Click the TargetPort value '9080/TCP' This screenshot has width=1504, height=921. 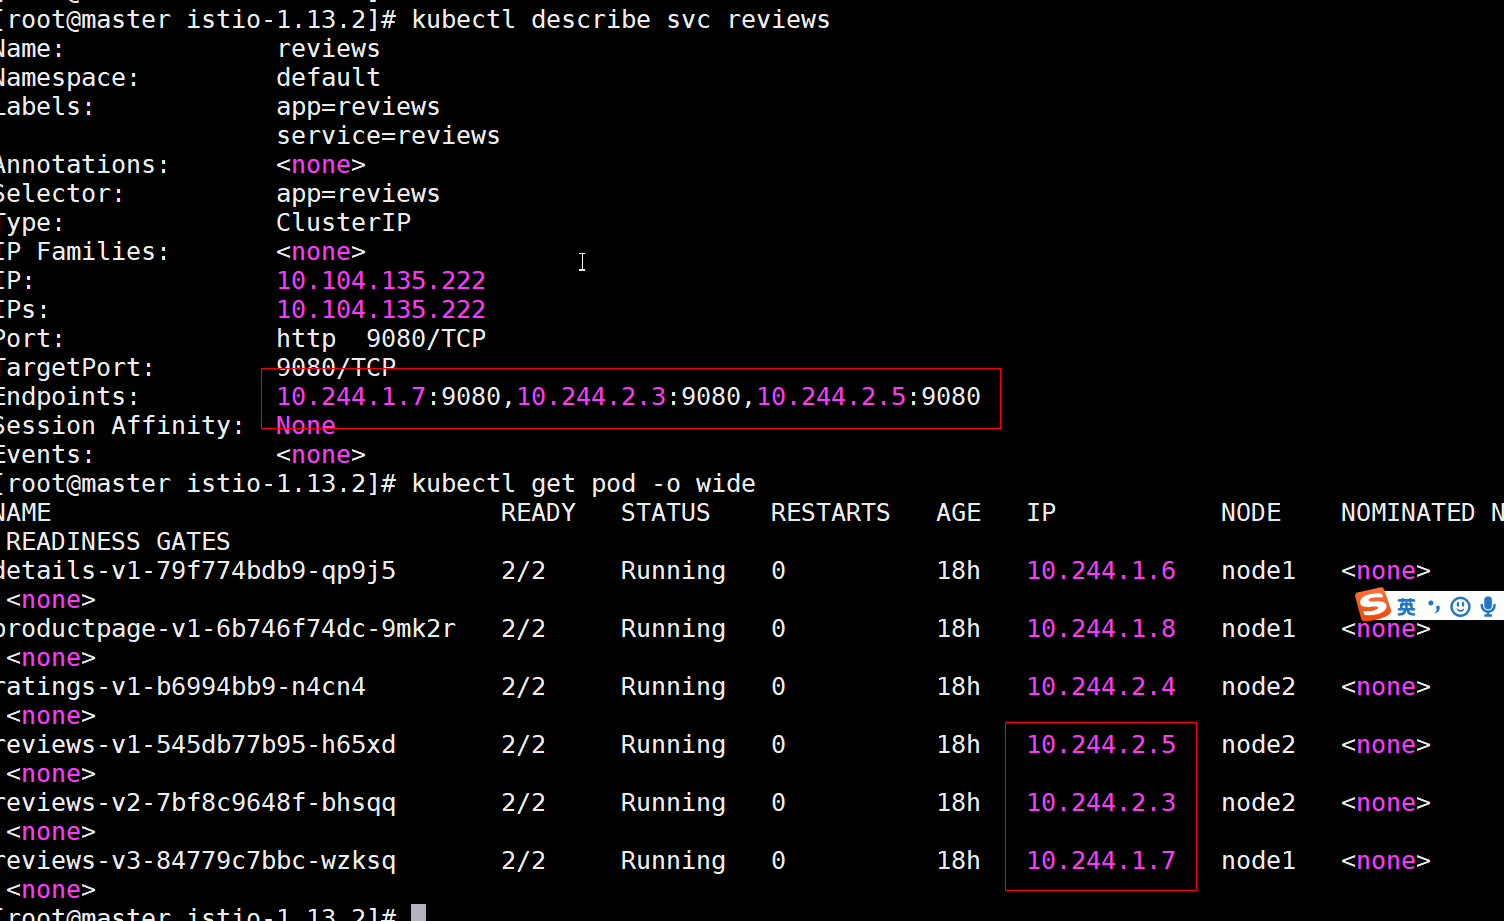[336, 367]
